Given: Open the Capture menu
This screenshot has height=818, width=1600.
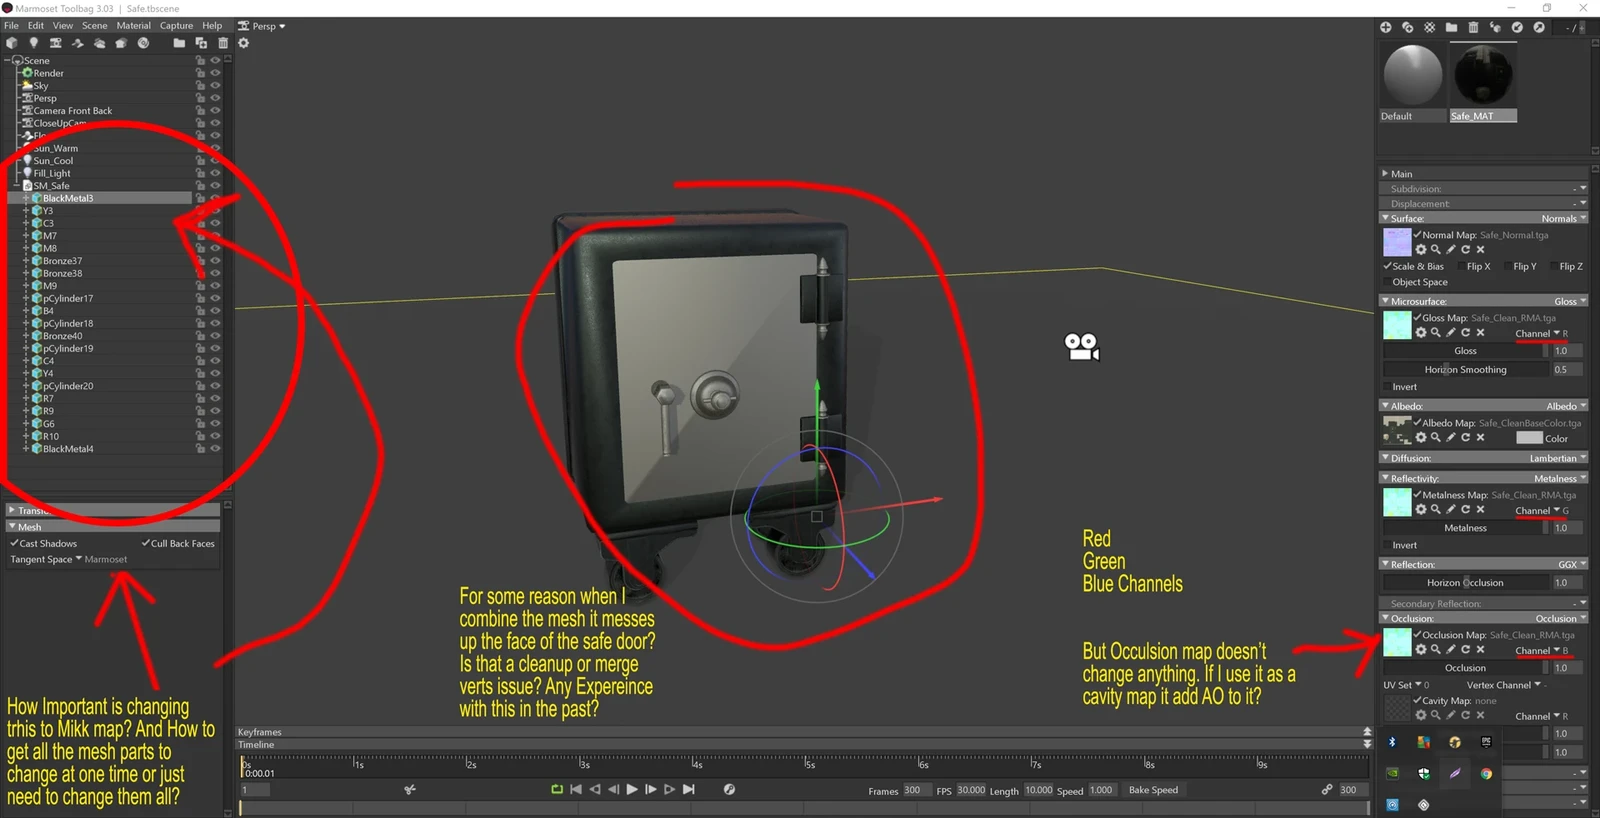Looking at the screenshot, I should 177,26.
